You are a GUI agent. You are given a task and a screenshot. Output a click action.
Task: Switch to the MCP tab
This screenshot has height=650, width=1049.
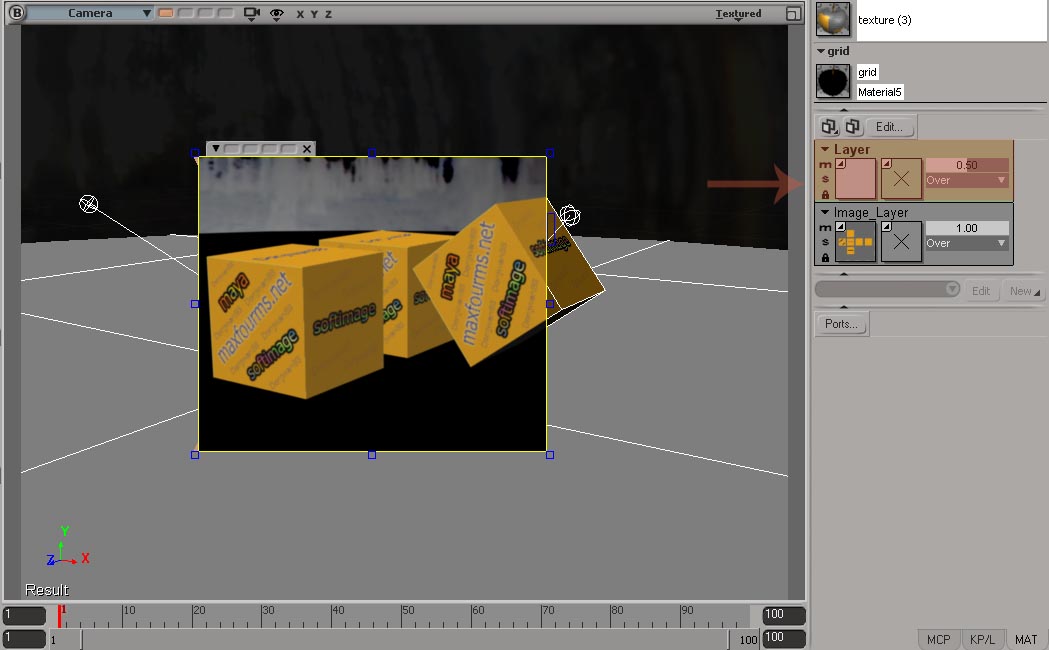click(938, 640)
